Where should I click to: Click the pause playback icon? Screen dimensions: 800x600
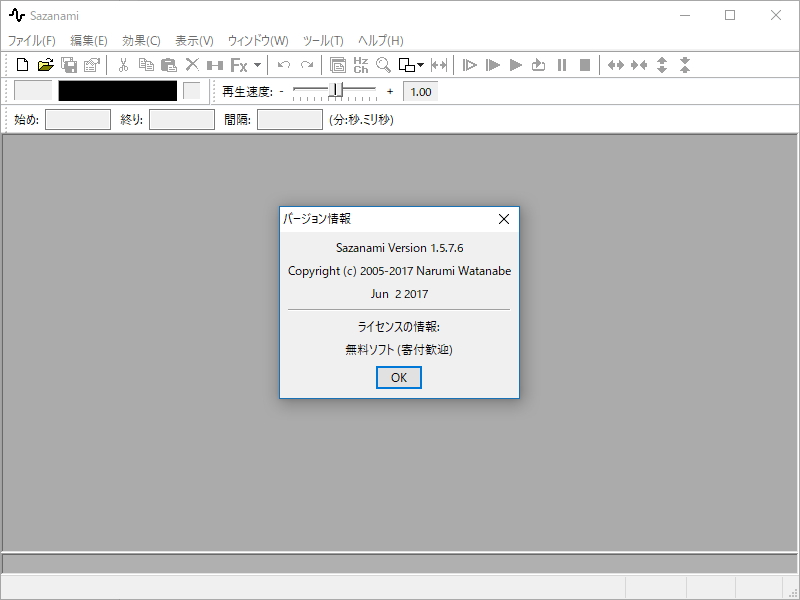pyautogui.click(x=562, y=65)
